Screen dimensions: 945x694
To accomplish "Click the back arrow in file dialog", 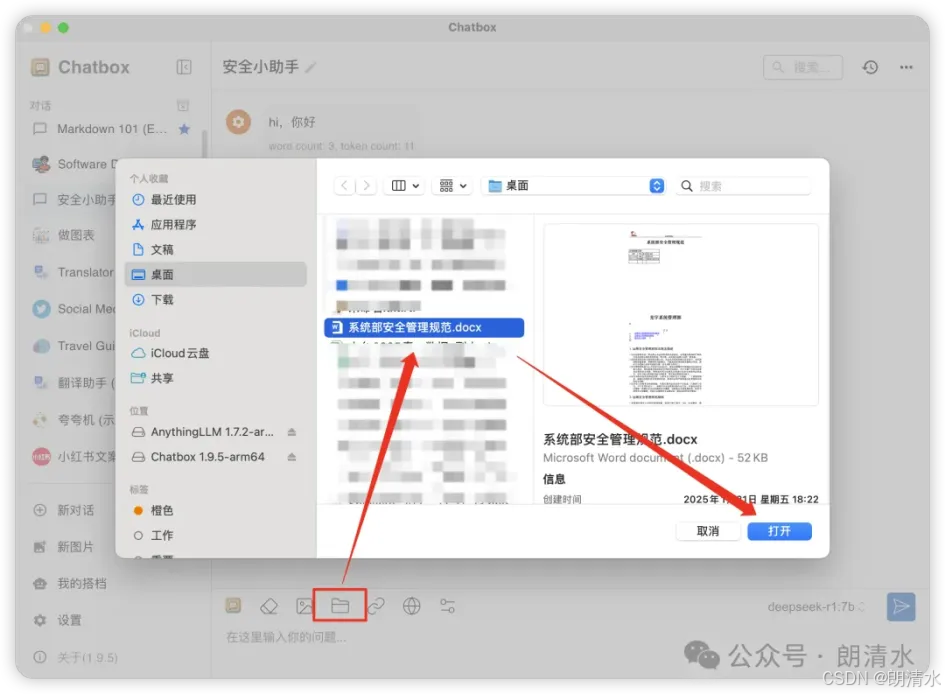I will [x=344, y=186].
